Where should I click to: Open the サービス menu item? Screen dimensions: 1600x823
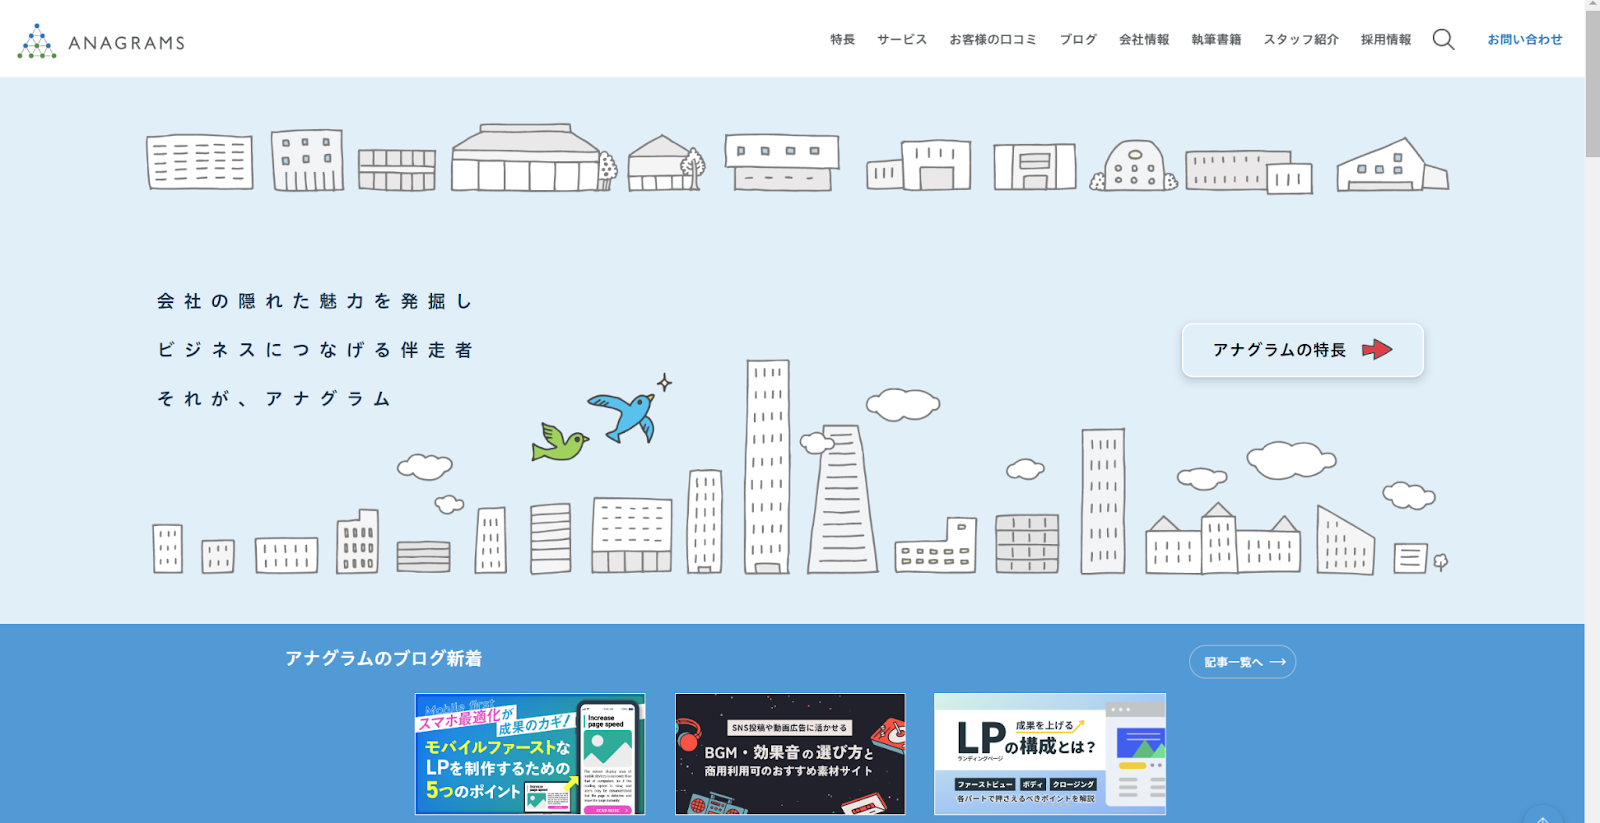click(x=902, y=40)
